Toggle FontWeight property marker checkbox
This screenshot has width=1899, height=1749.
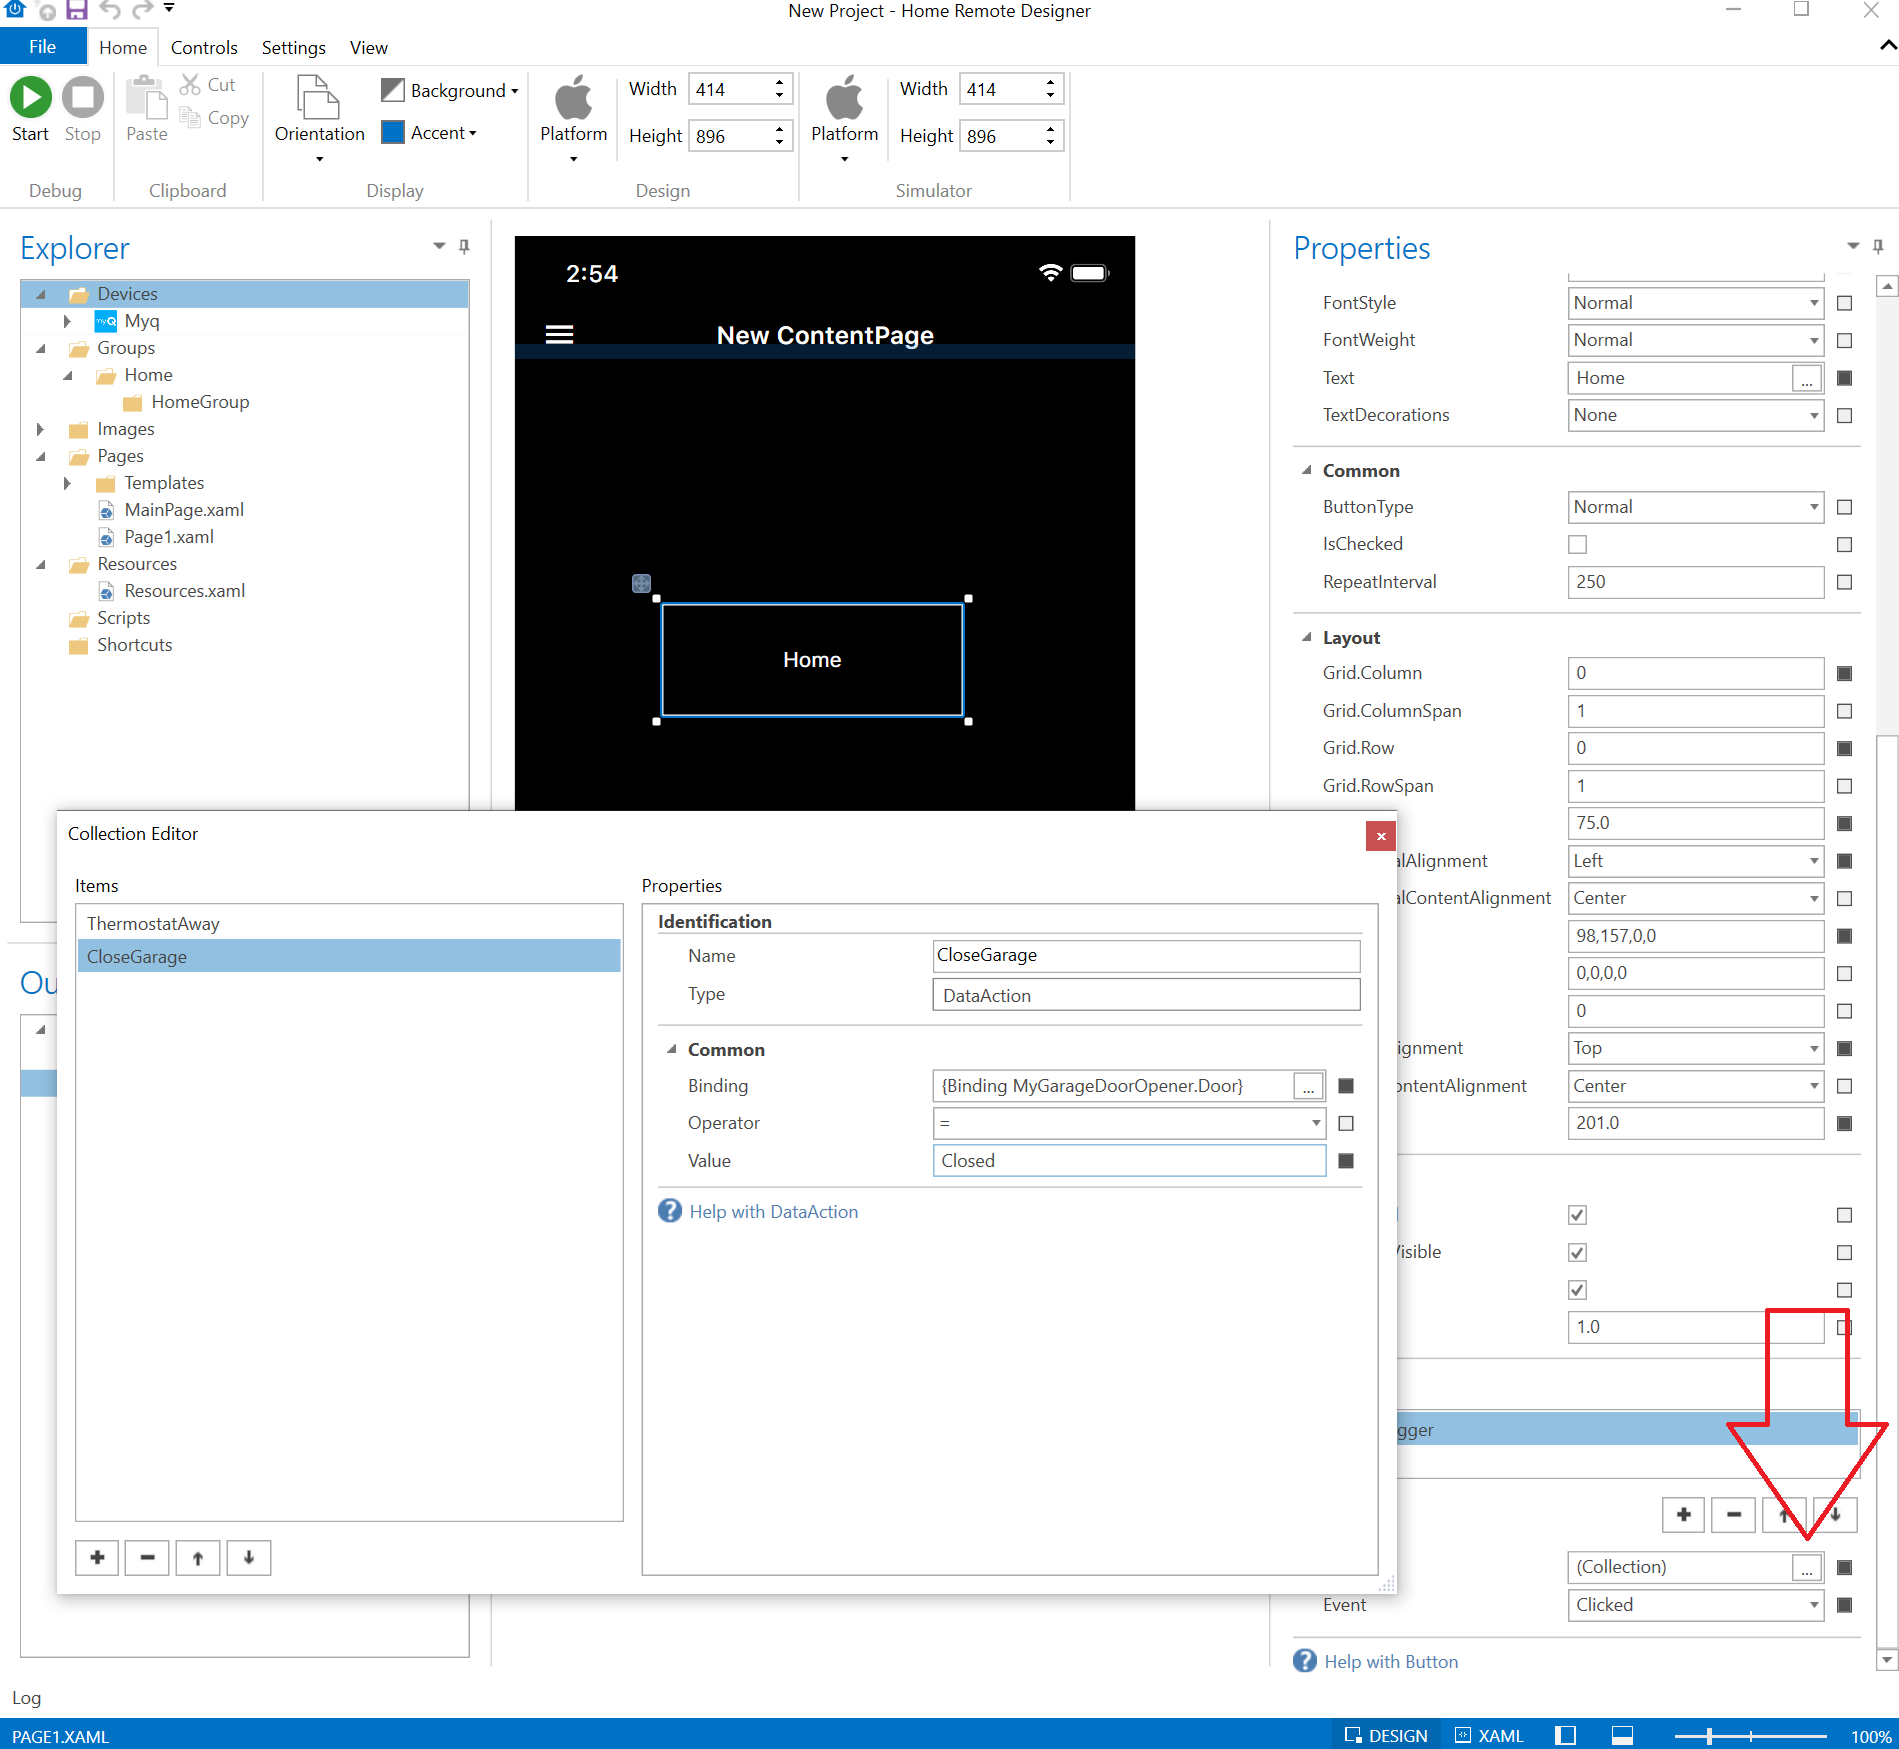(x=1845, y=340)
